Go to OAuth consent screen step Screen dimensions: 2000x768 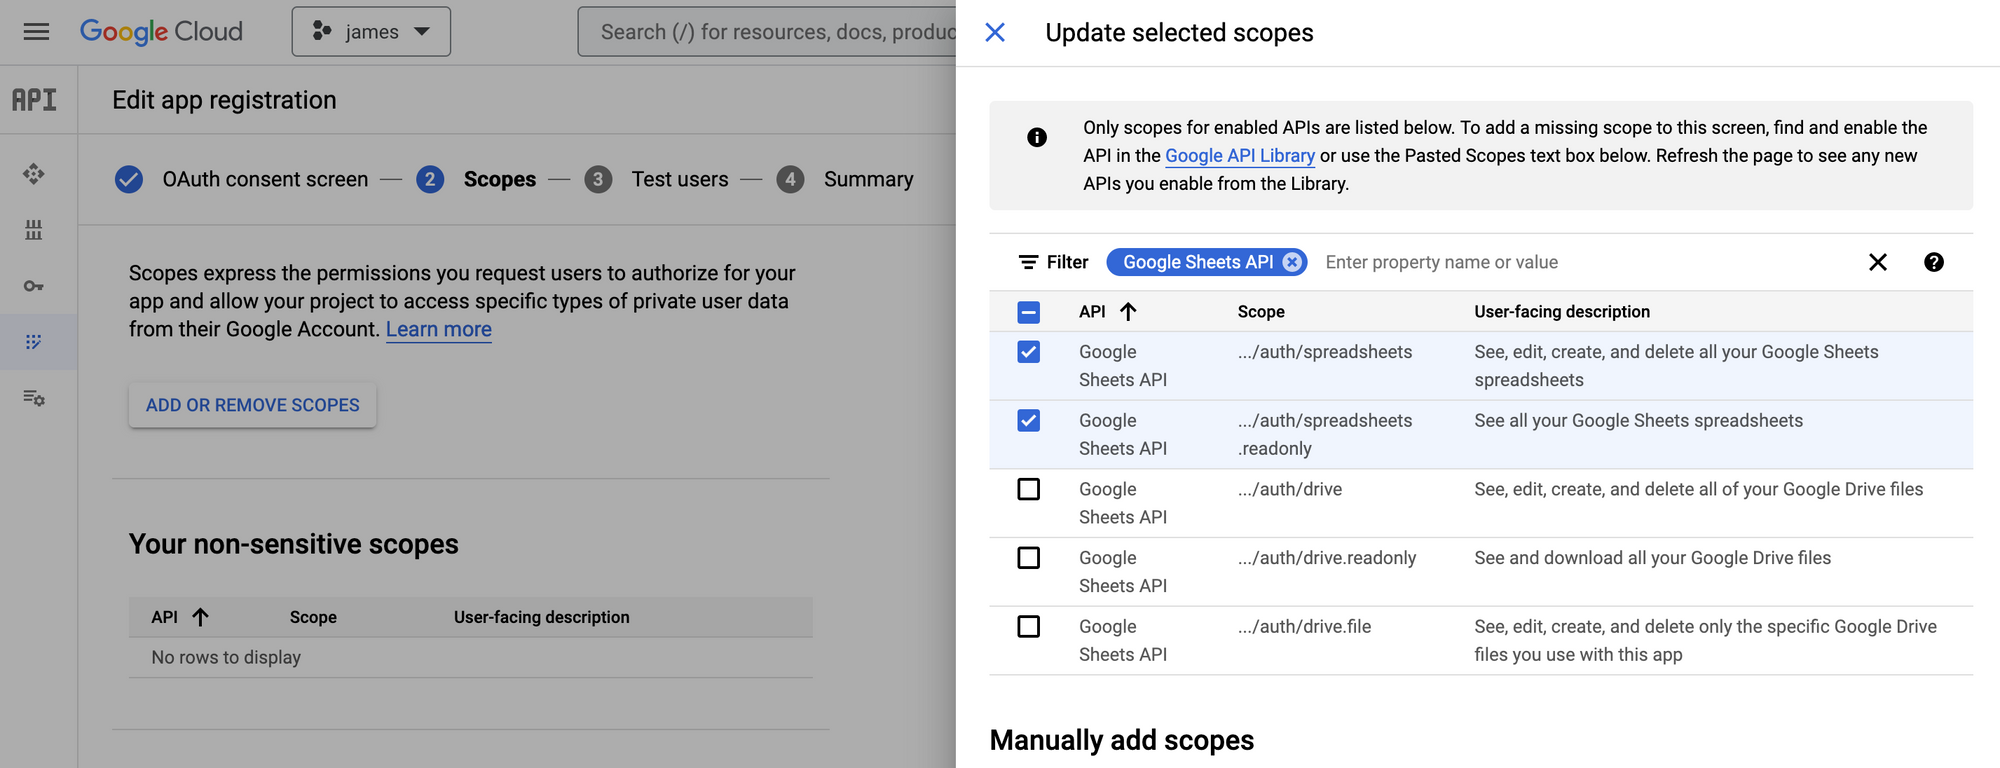(241, 179)
